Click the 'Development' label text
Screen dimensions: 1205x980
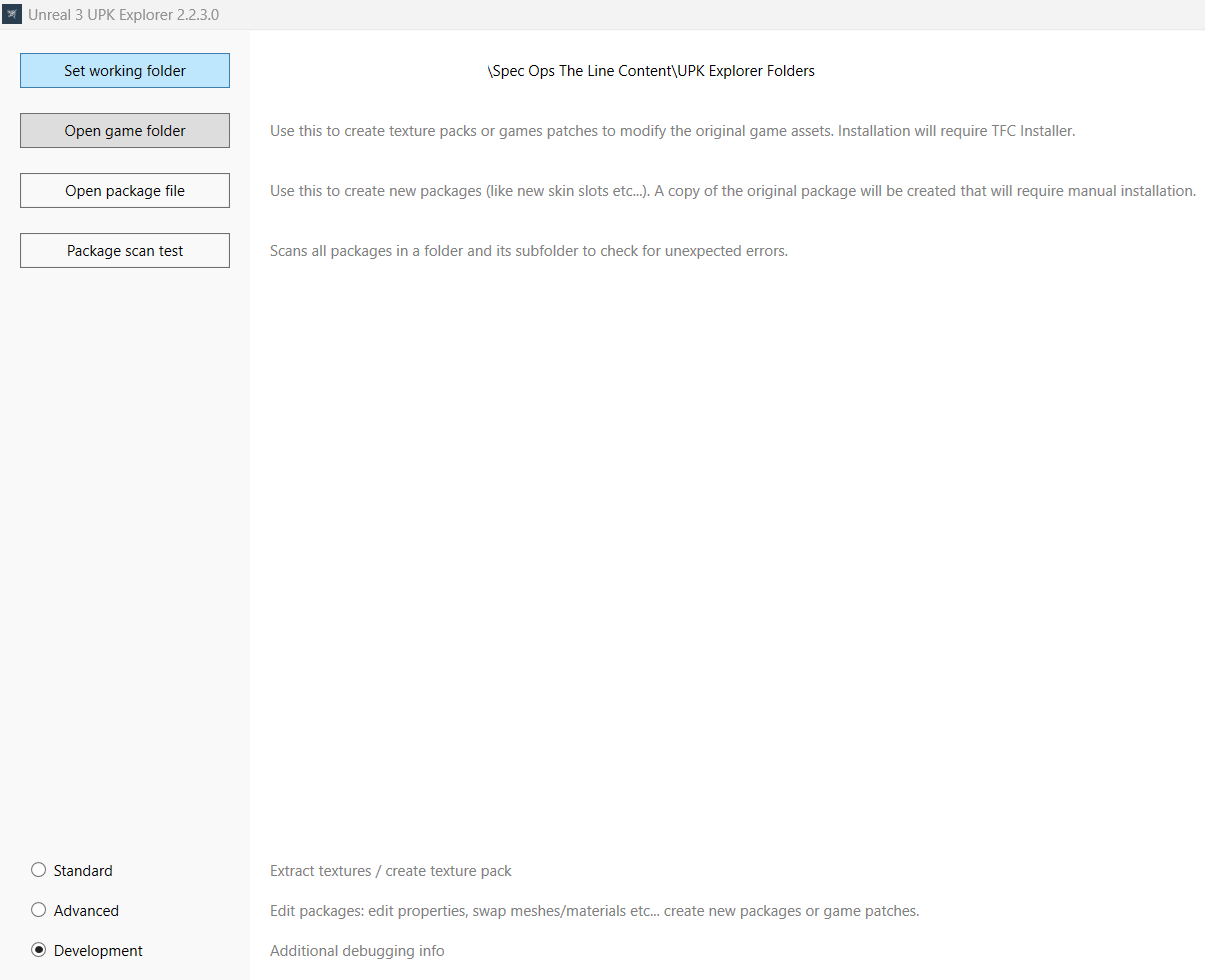(x=98, y=951)
